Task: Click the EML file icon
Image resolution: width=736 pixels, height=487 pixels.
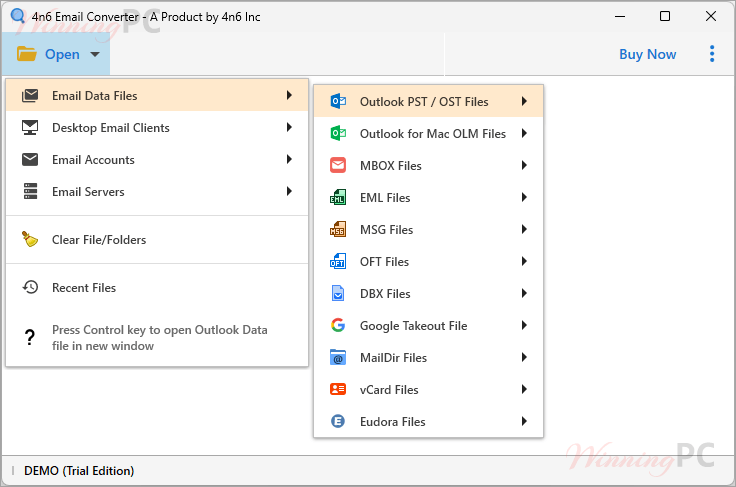Action: 338,197
